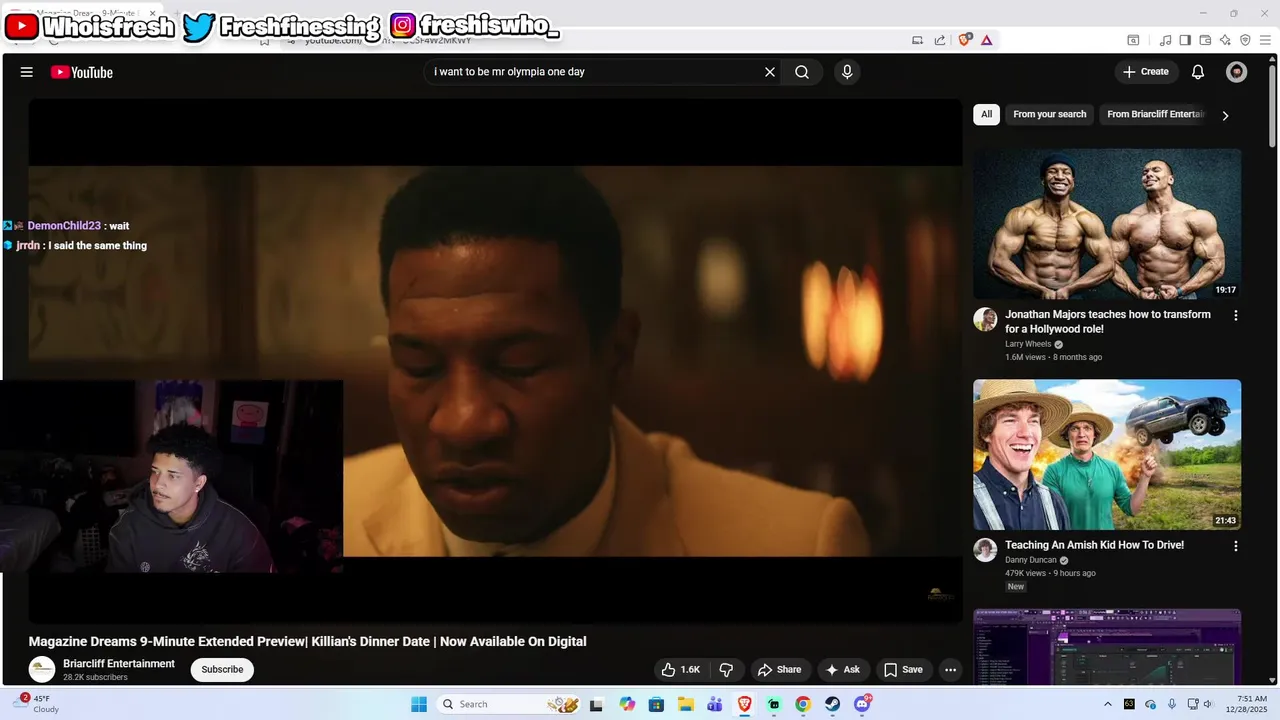
Task: Open the Brave Wallet icon
Action: click(x=1205, y=40)
